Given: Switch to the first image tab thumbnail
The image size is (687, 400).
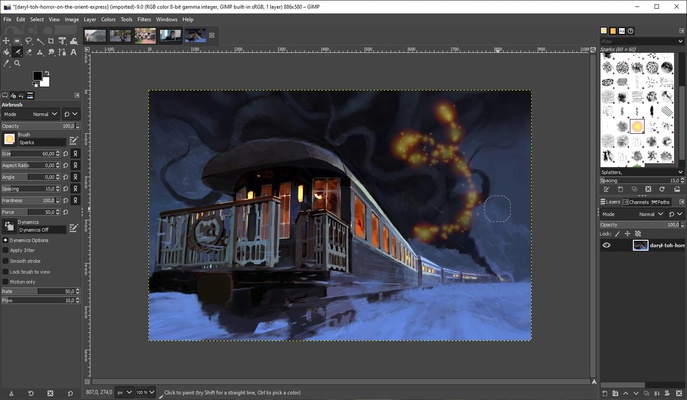Looking at the screenshot, I should pos(95,35).
